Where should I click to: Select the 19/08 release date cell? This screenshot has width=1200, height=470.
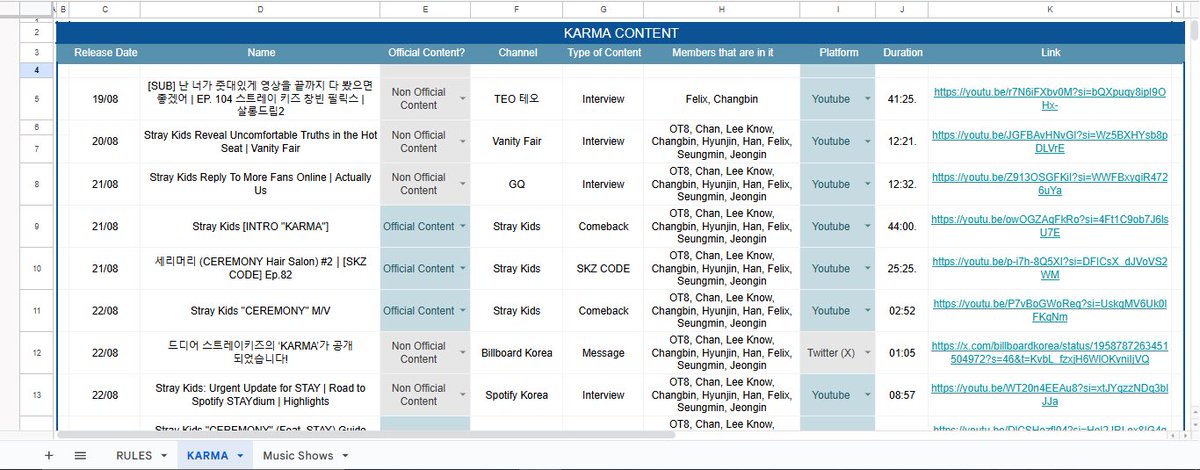pyautogui.click(x=106, y=99)
